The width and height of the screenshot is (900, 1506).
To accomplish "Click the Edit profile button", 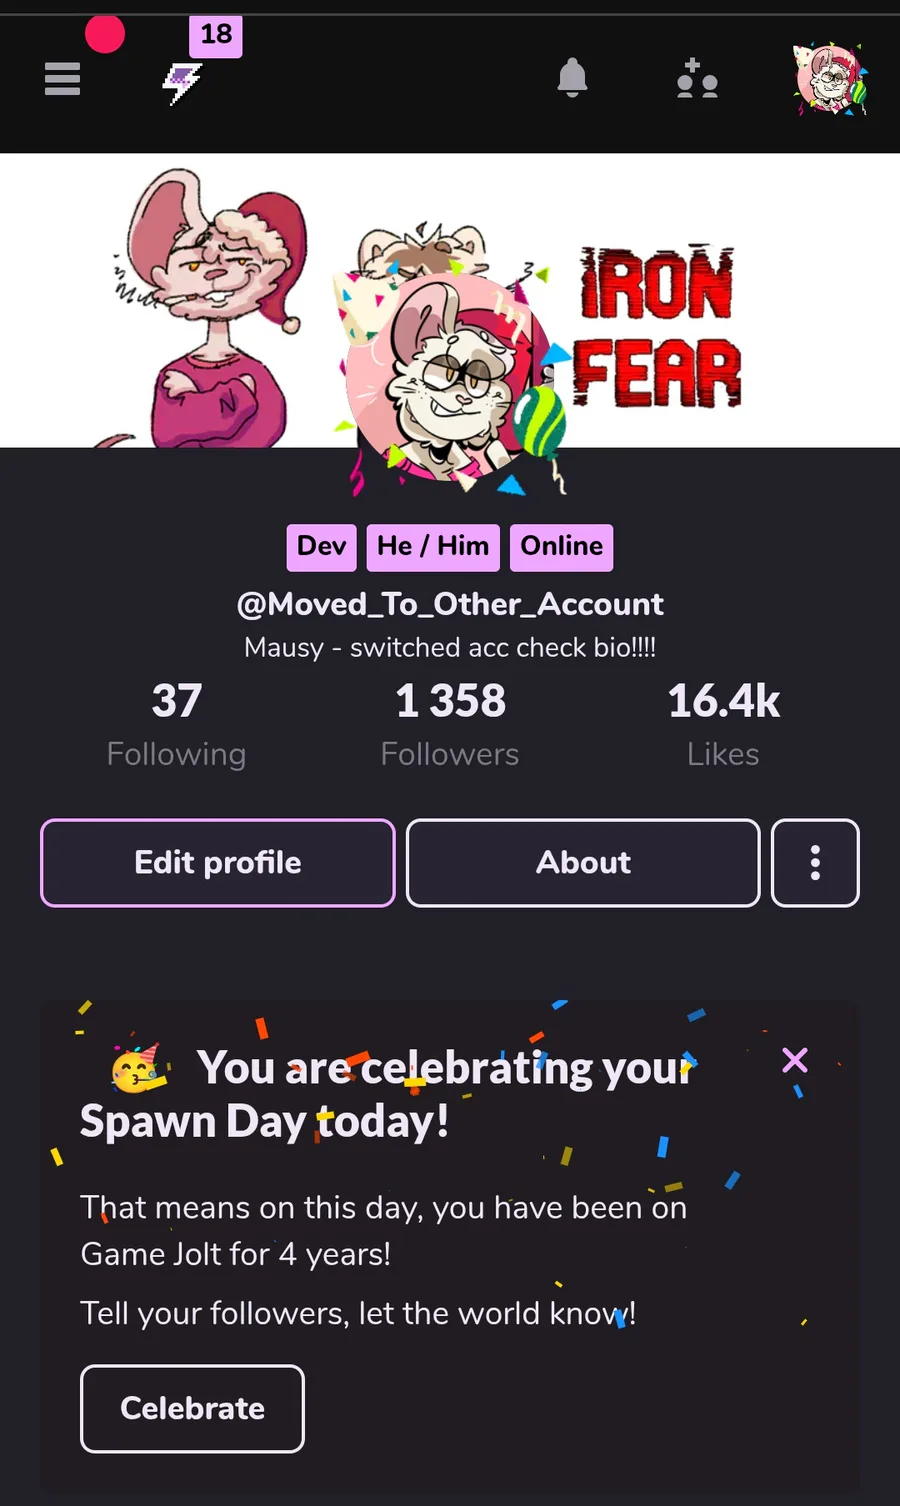I will point(218,863).
